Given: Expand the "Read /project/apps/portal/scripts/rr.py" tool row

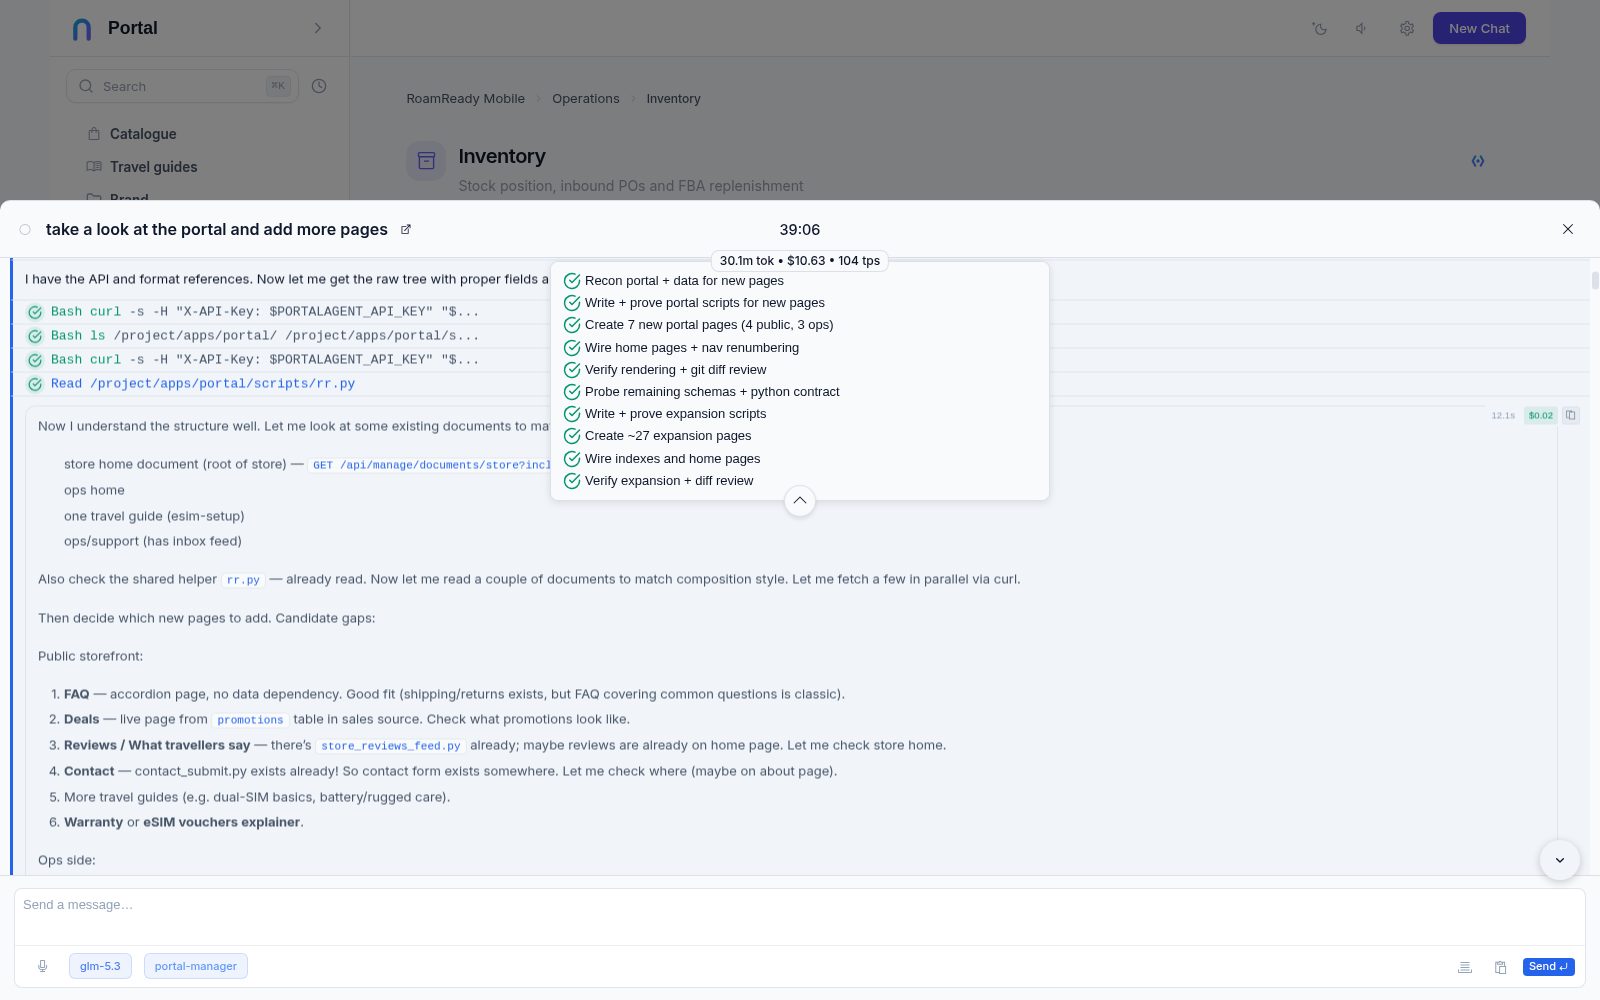Looking at the screenshot, I should [202, 384].
